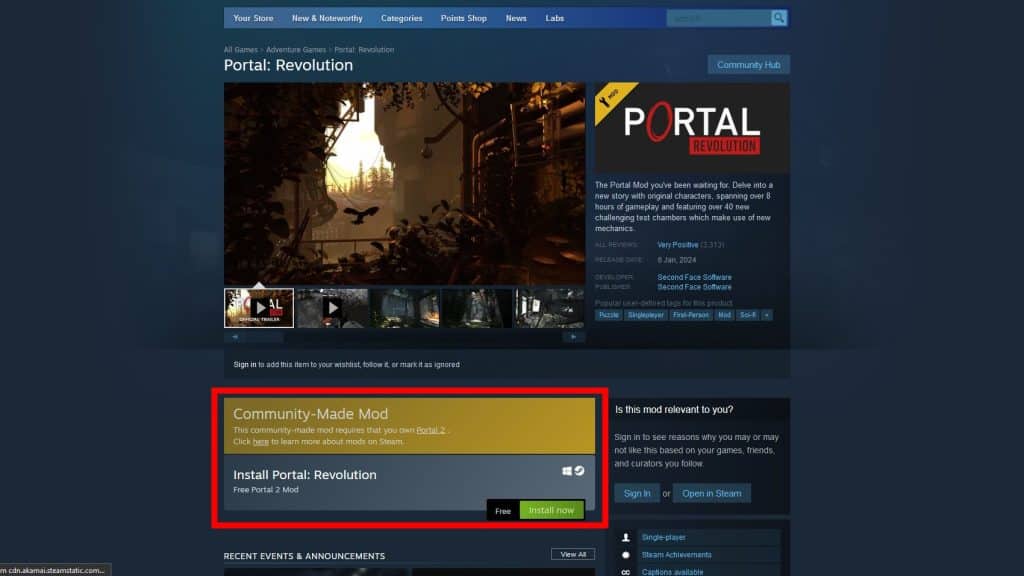Click the Windows platform icon
The width and height of the screenshot is (1024, 576).
(x=567, y=471)
